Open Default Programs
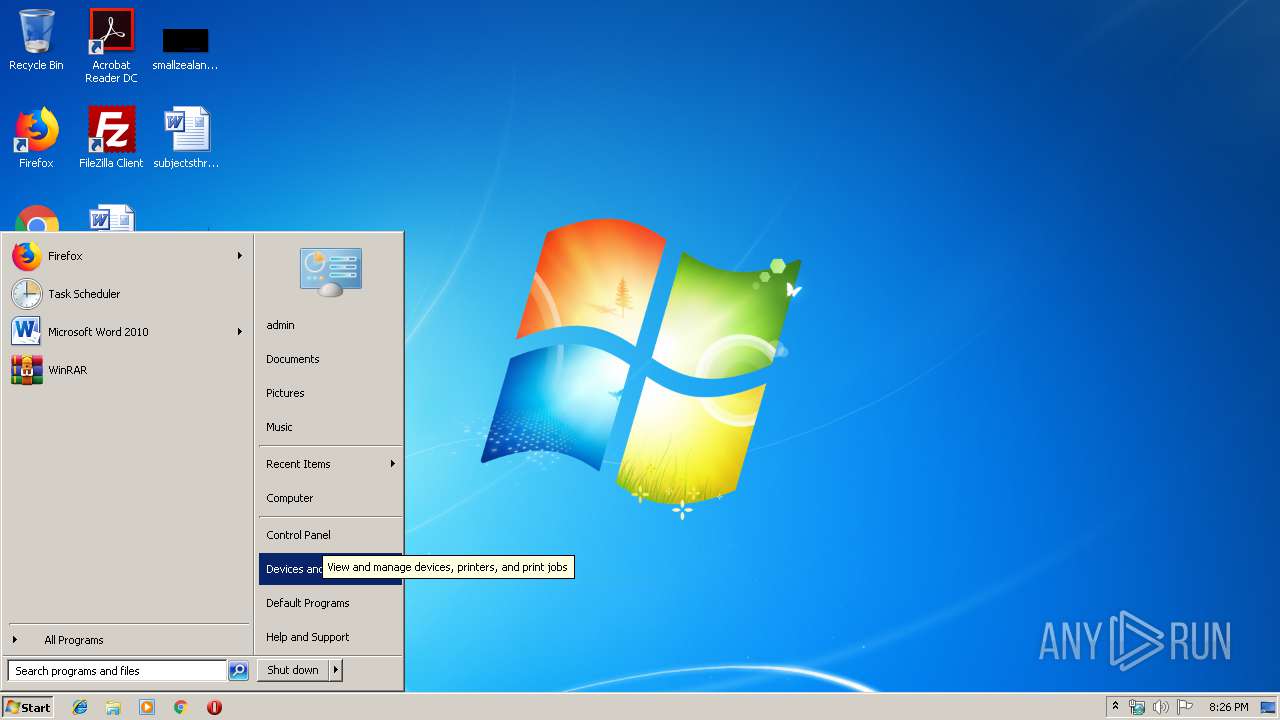The width and height of the screenshot is (1280, 720). click(x=330, y=603)
